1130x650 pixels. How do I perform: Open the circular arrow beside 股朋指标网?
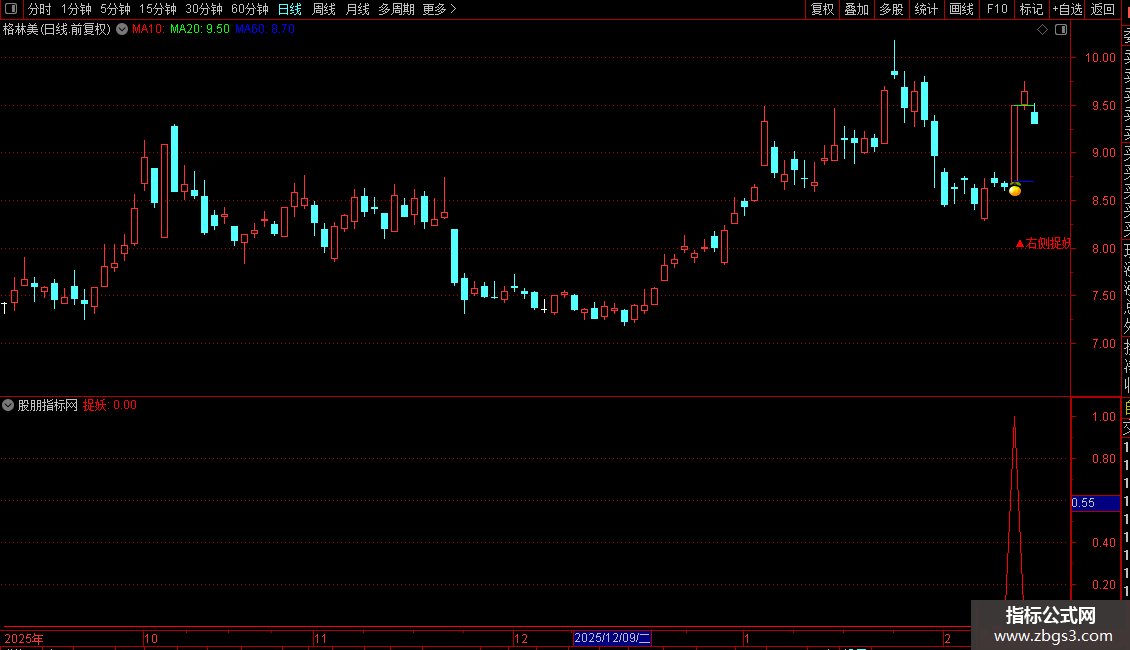(x=8, y=405)
